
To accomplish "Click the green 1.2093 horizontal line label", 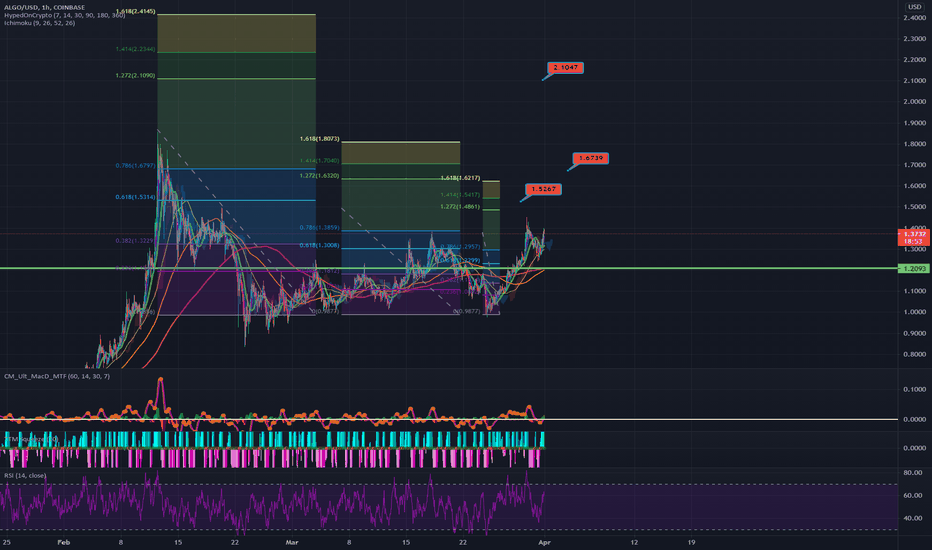I will [914, 269].
